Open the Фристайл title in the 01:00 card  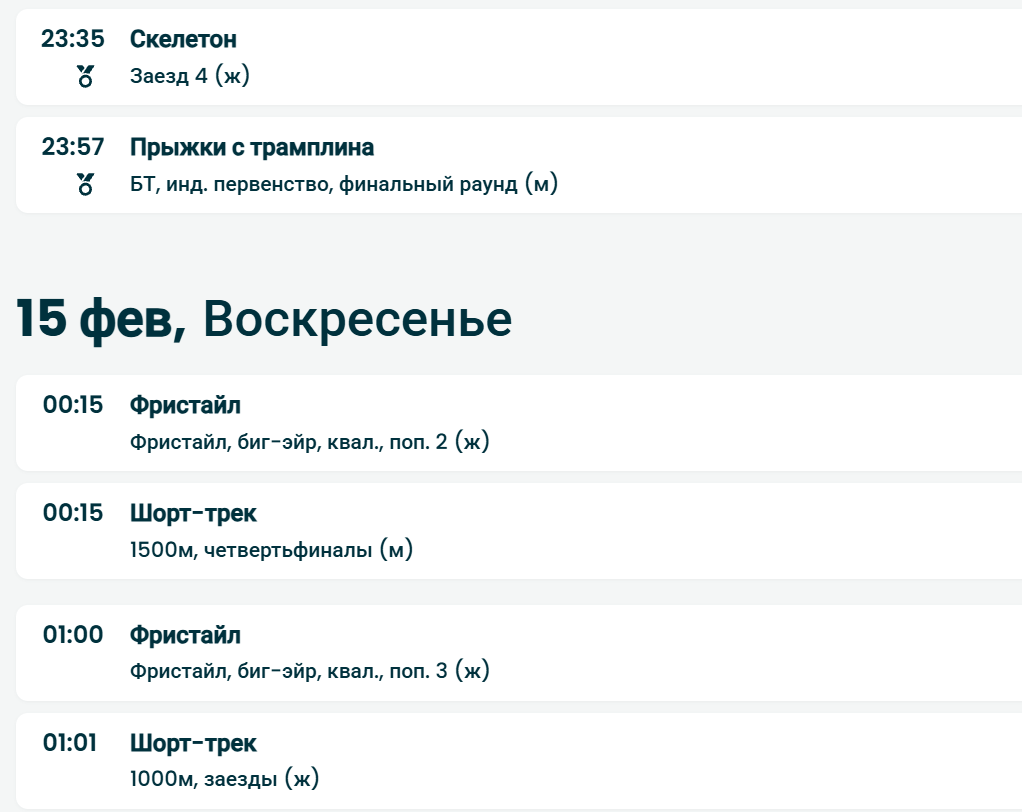click(x=185, y=636)
